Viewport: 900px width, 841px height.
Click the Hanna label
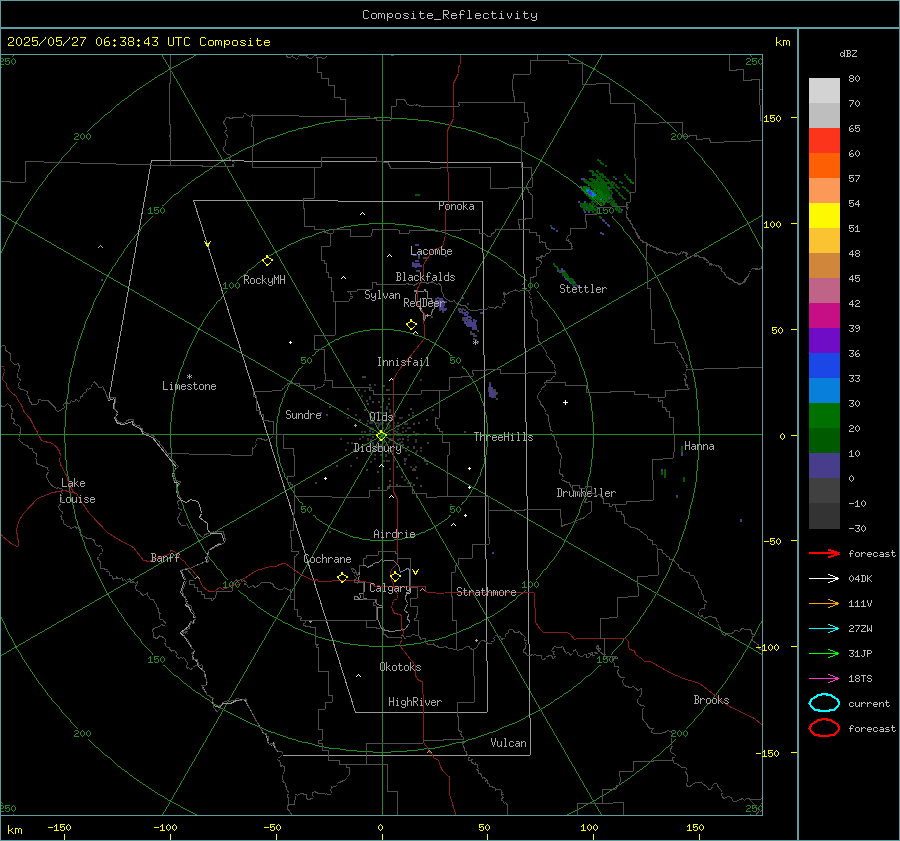pyautogui.click(x=699, y=446)
